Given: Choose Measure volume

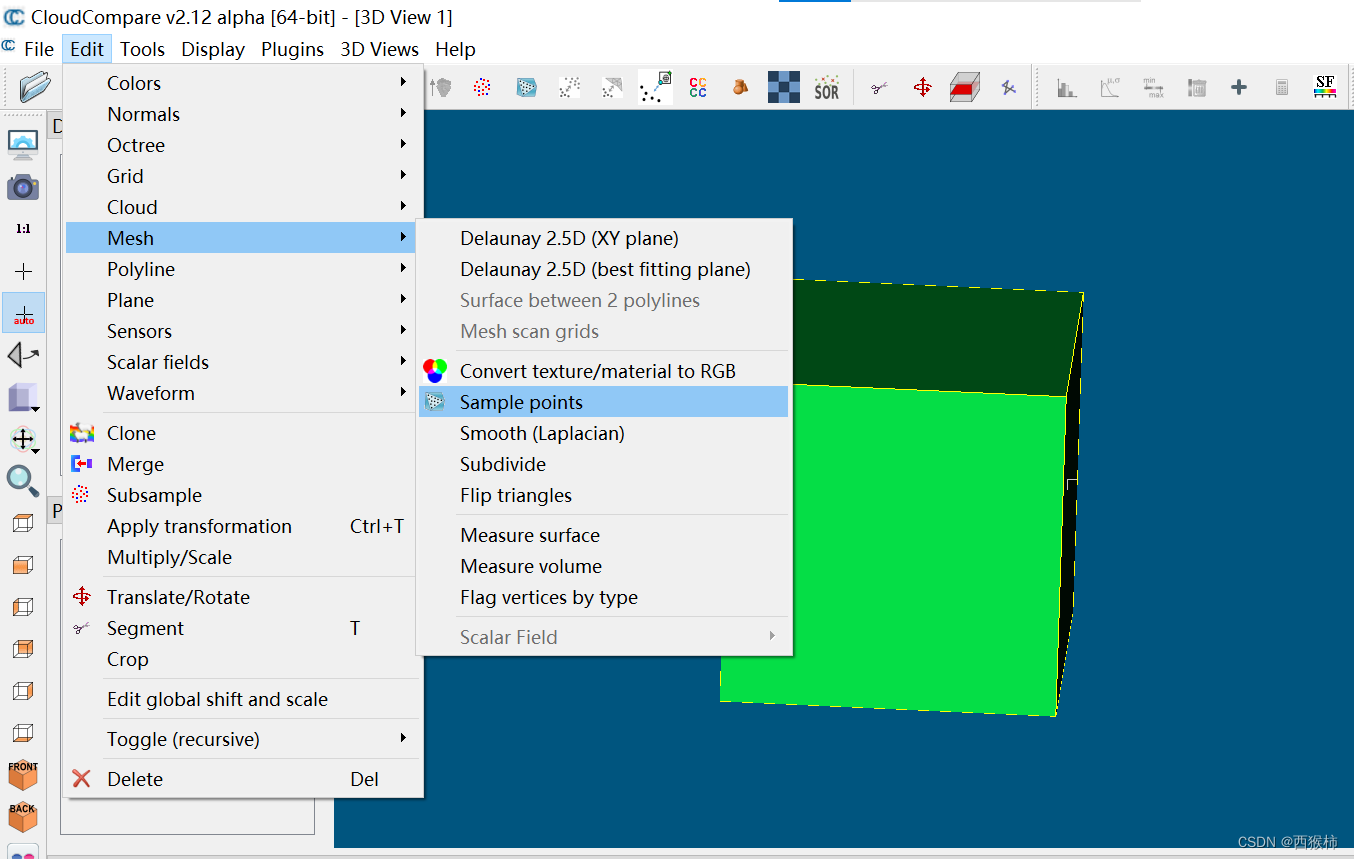Looking at the screenshot, I should 604,566.
